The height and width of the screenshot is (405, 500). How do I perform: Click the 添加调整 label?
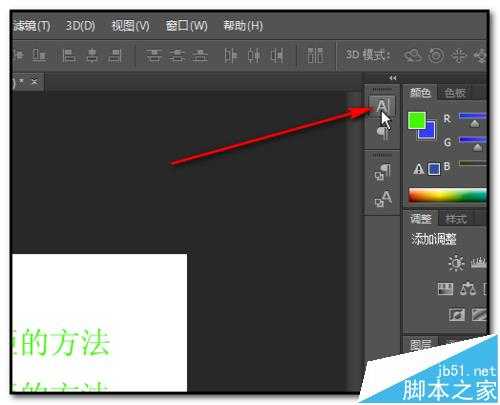click(433, 239)
